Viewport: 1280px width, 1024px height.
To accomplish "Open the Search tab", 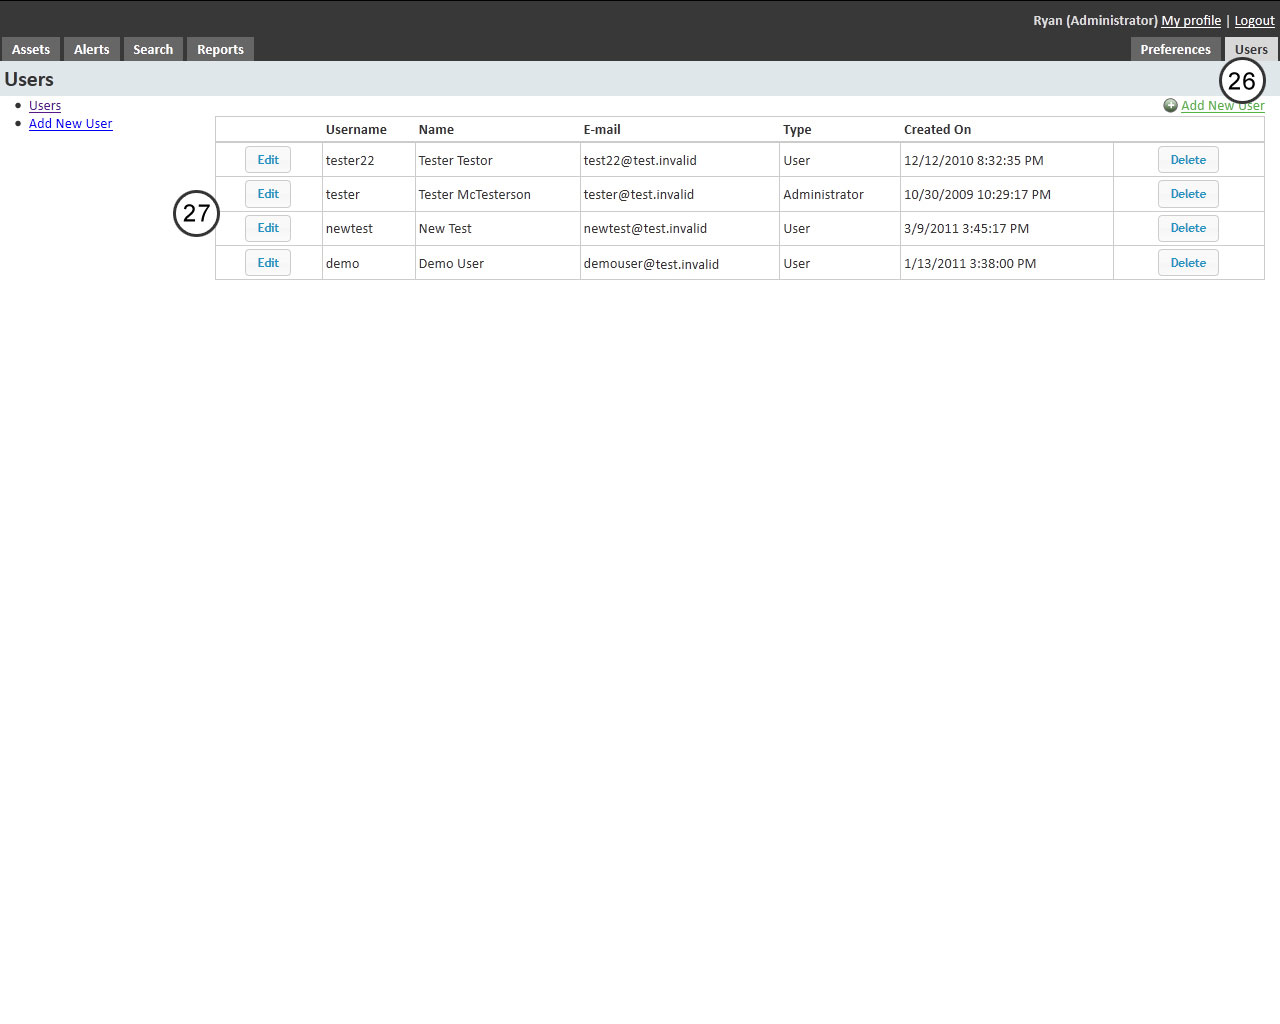I will click(x=152, y=48).
